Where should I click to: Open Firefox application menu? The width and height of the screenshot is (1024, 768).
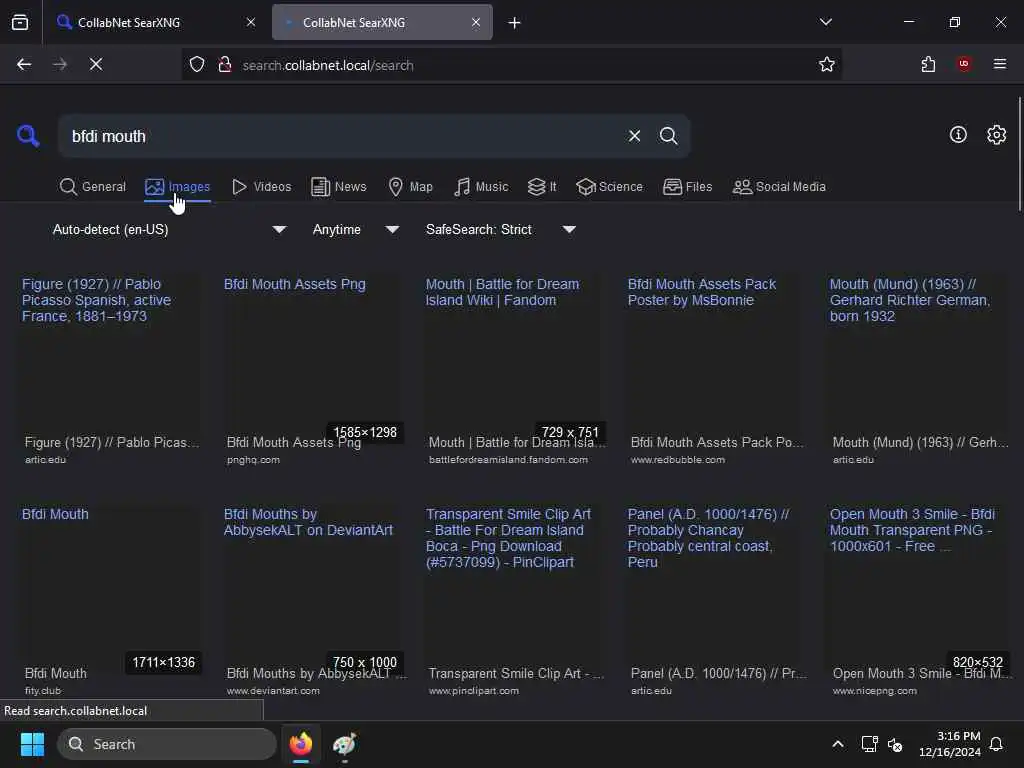(x=1000, y=64)
